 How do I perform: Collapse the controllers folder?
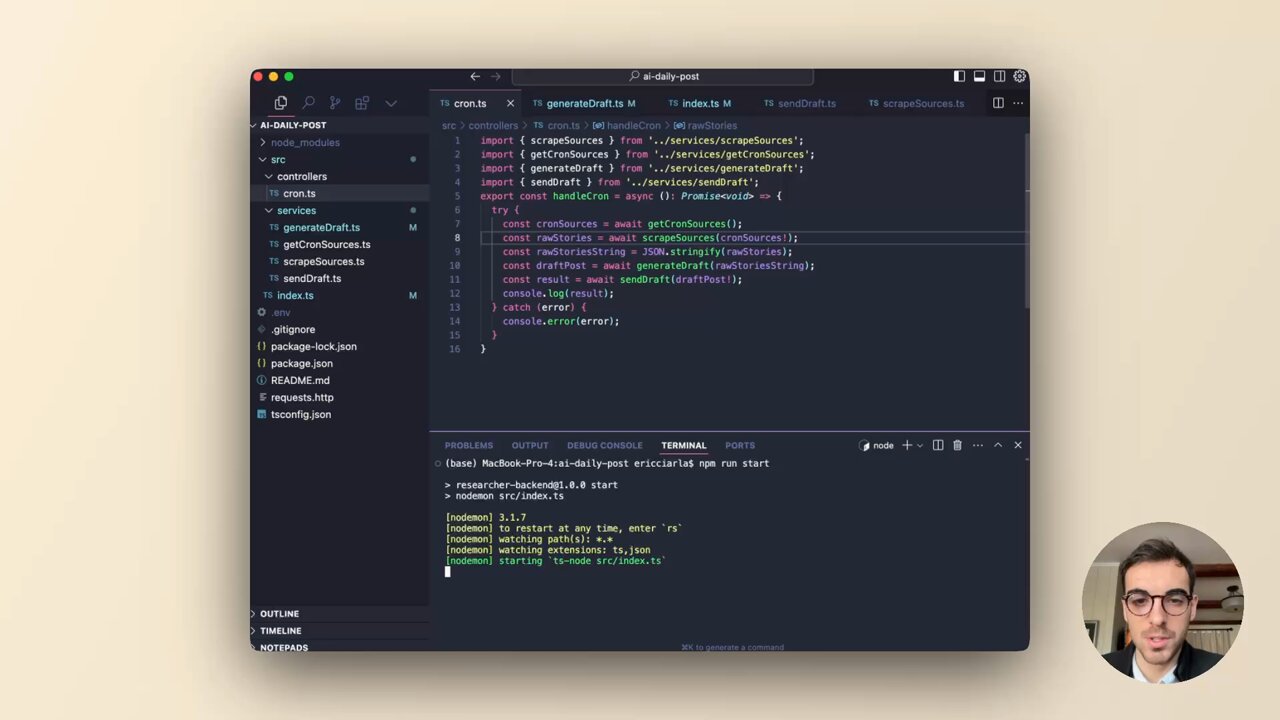(301, 176)
